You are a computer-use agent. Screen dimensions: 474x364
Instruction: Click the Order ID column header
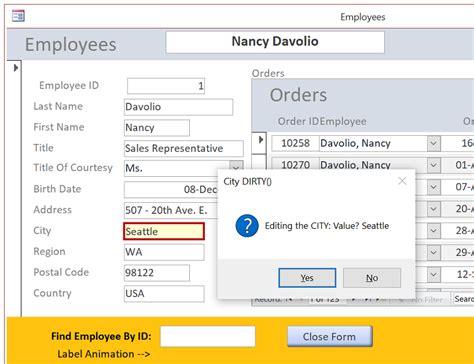click(x=298, y=121)
